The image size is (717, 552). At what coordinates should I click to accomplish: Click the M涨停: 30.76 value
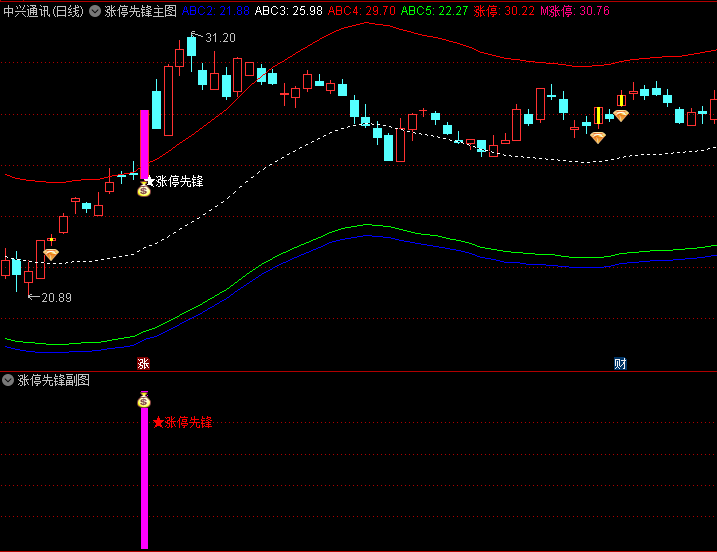click(x=575, y=11)
